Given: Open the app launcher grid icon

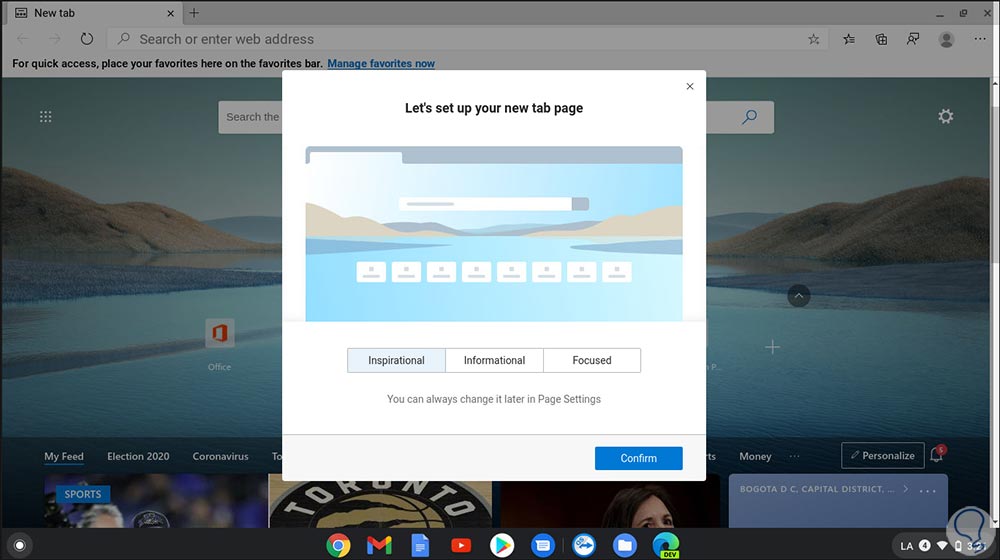Looking at the screenshot, I should (45, 117).
